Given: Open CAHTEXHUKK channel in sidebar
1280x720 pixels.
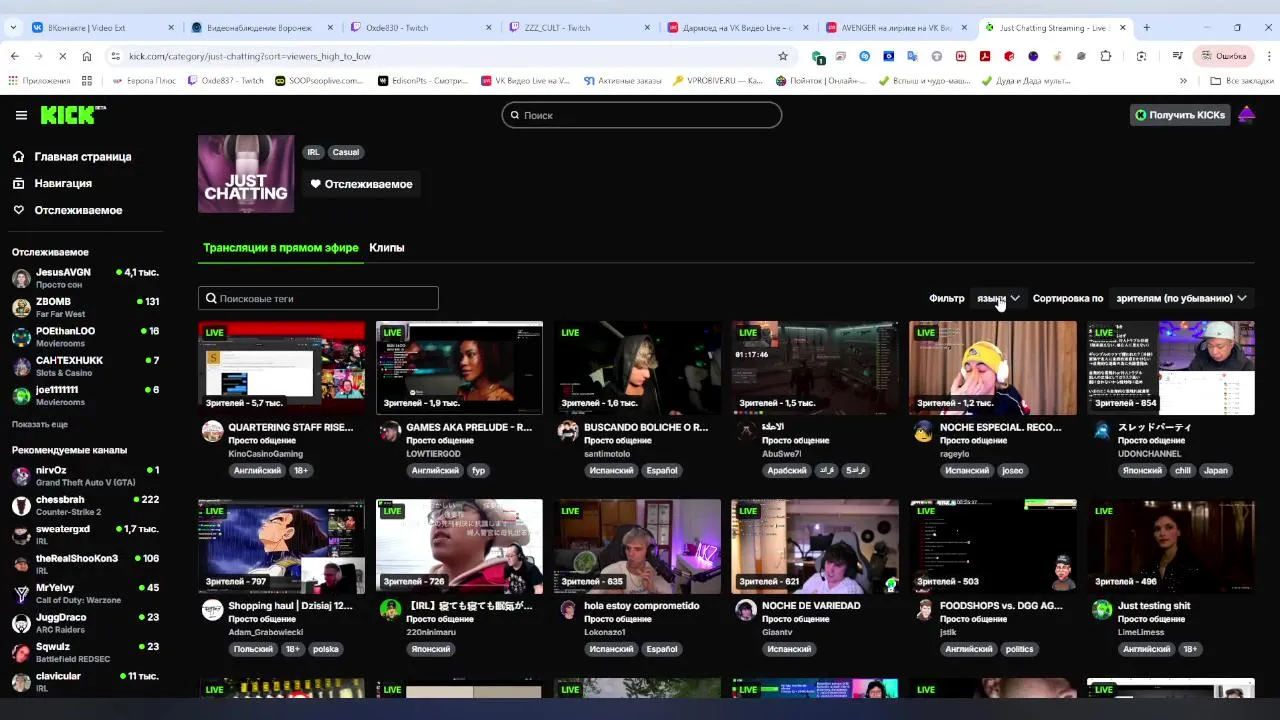Looking at the screenshot, I should [85, 366].
